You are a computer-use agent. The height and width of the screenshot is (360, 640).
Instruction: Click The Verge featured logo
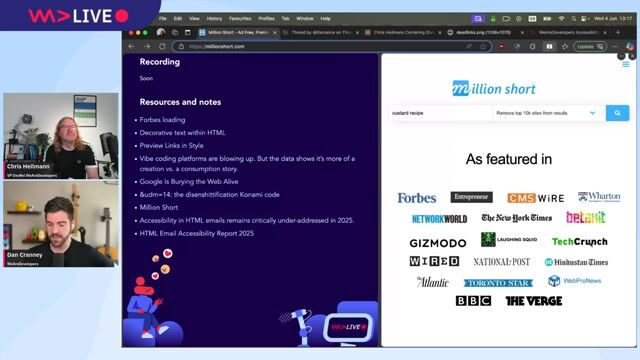pyautogui.click(x=534, y=301)
